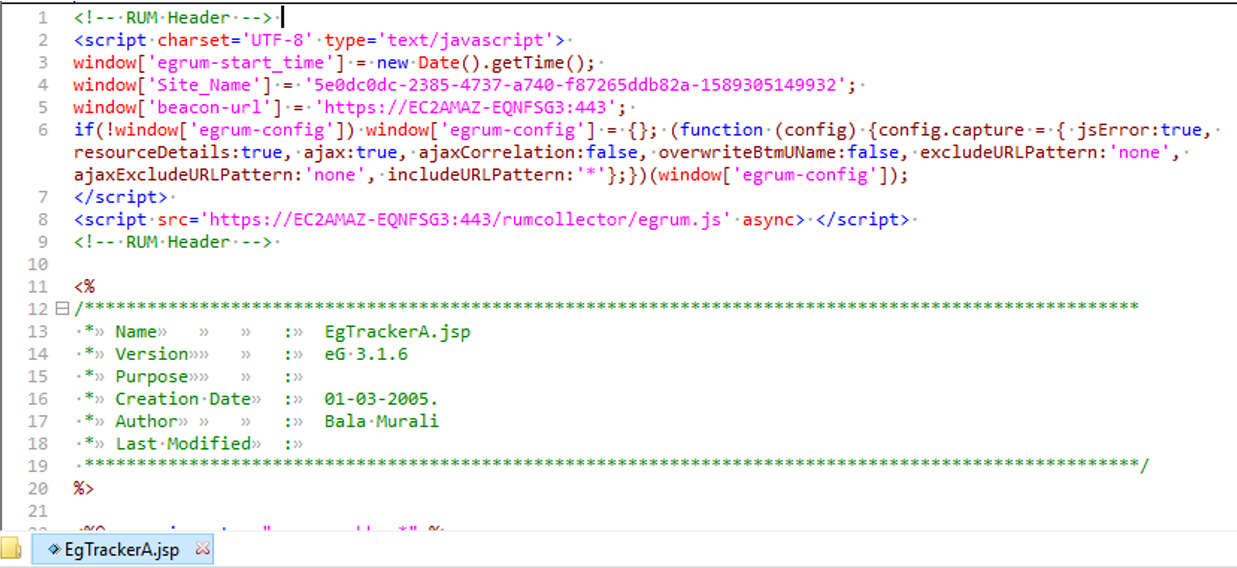
Task: Click the %> closing tag on line 20
Action: click(x=84, y=489)
